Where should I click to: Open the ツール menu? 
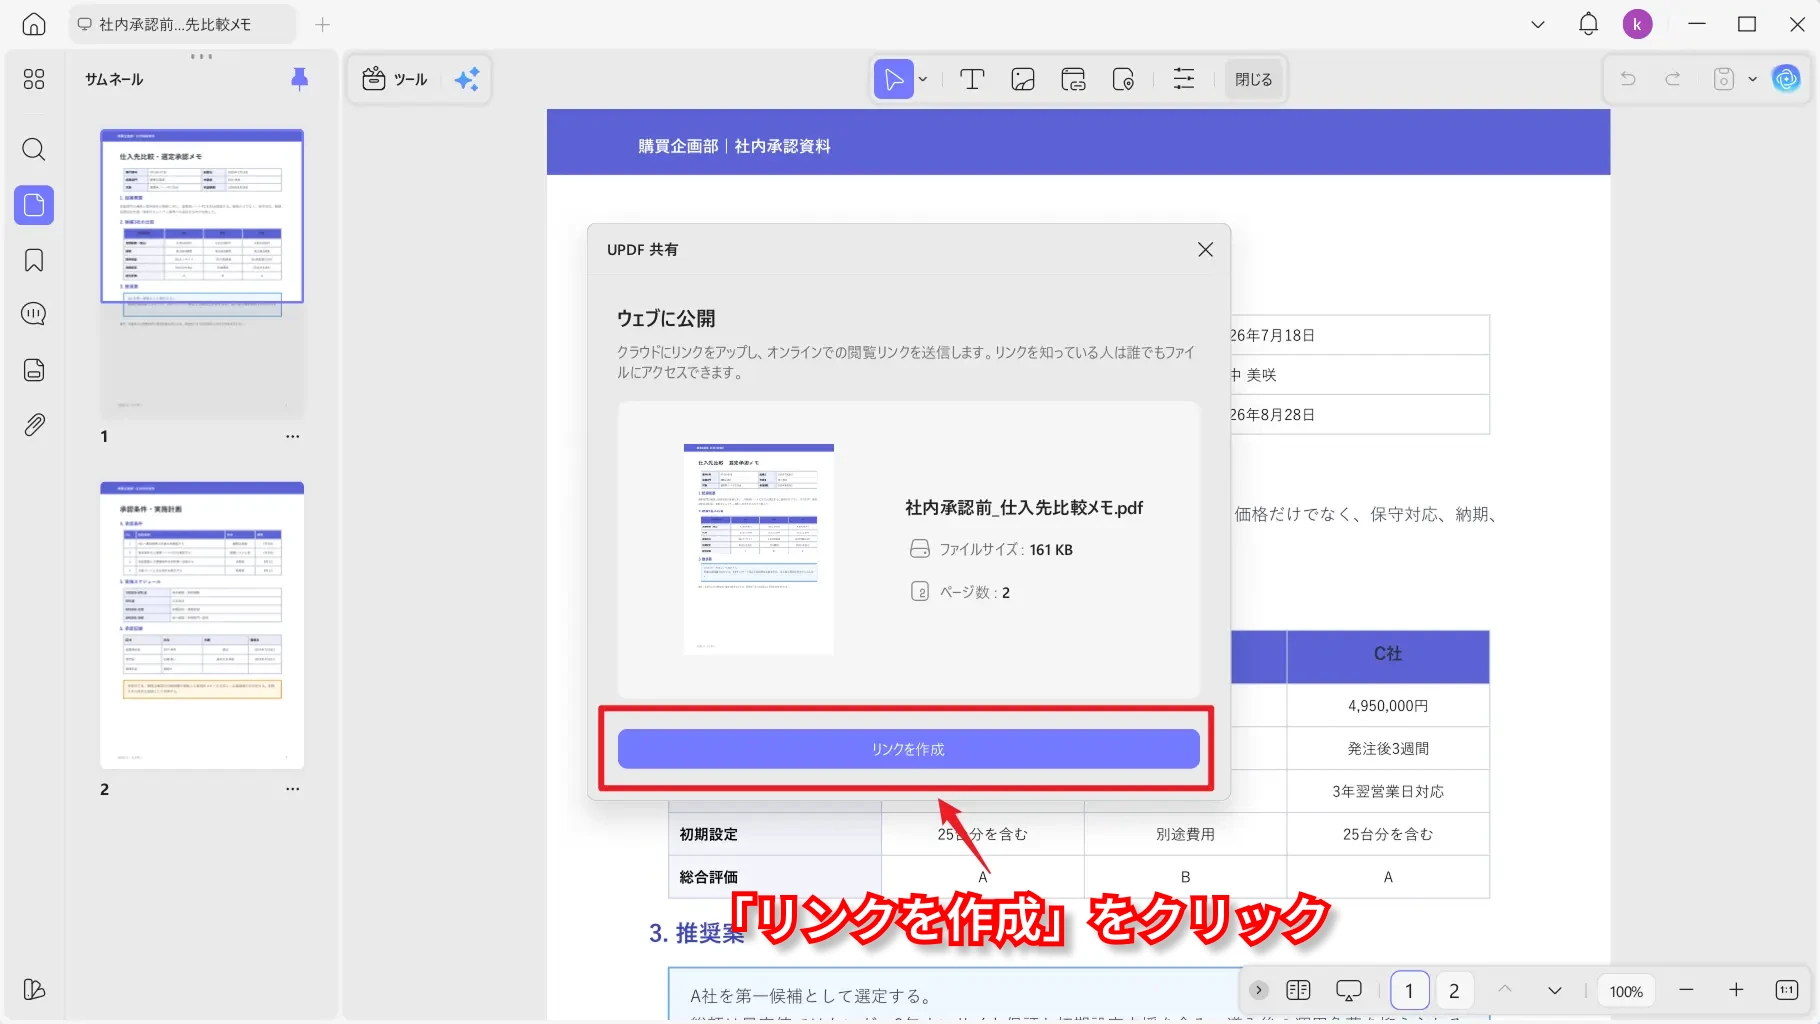395,79
